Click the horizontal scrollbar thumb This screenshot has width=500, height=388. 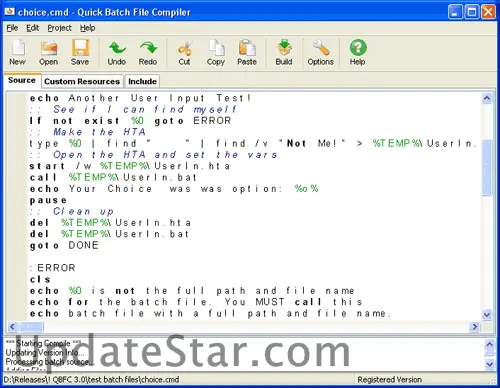31,327
